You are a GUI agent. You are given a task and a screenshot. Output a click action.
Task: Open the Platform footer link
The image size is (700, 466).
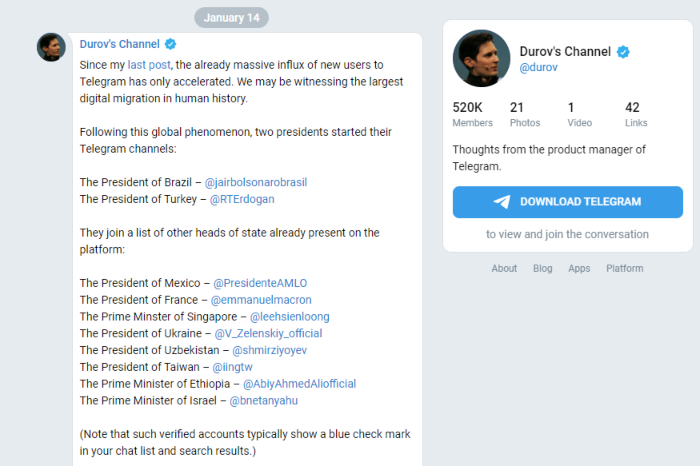pyautogui.click(x=624, y=268)
